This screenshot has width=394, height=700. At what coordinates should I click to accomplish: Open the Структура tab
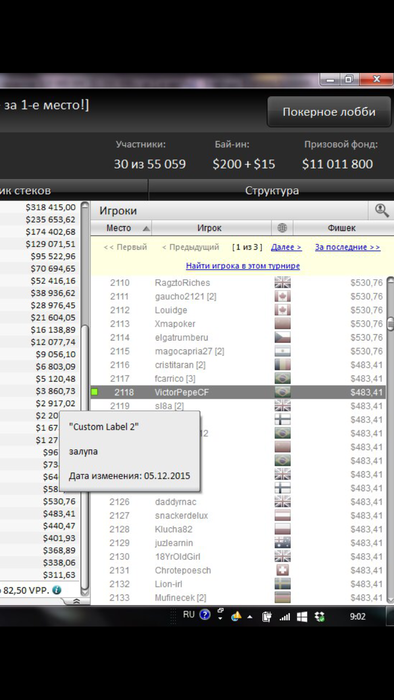click(x=271, y=191)
